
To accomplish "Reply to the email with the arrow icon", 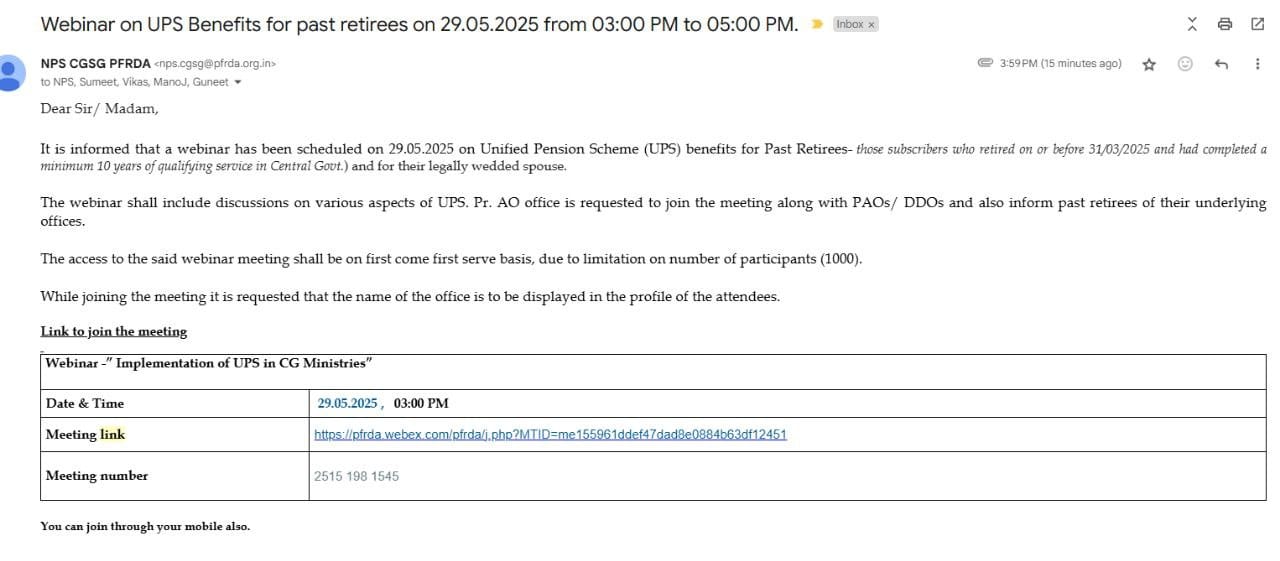I will pos(1220,64).
